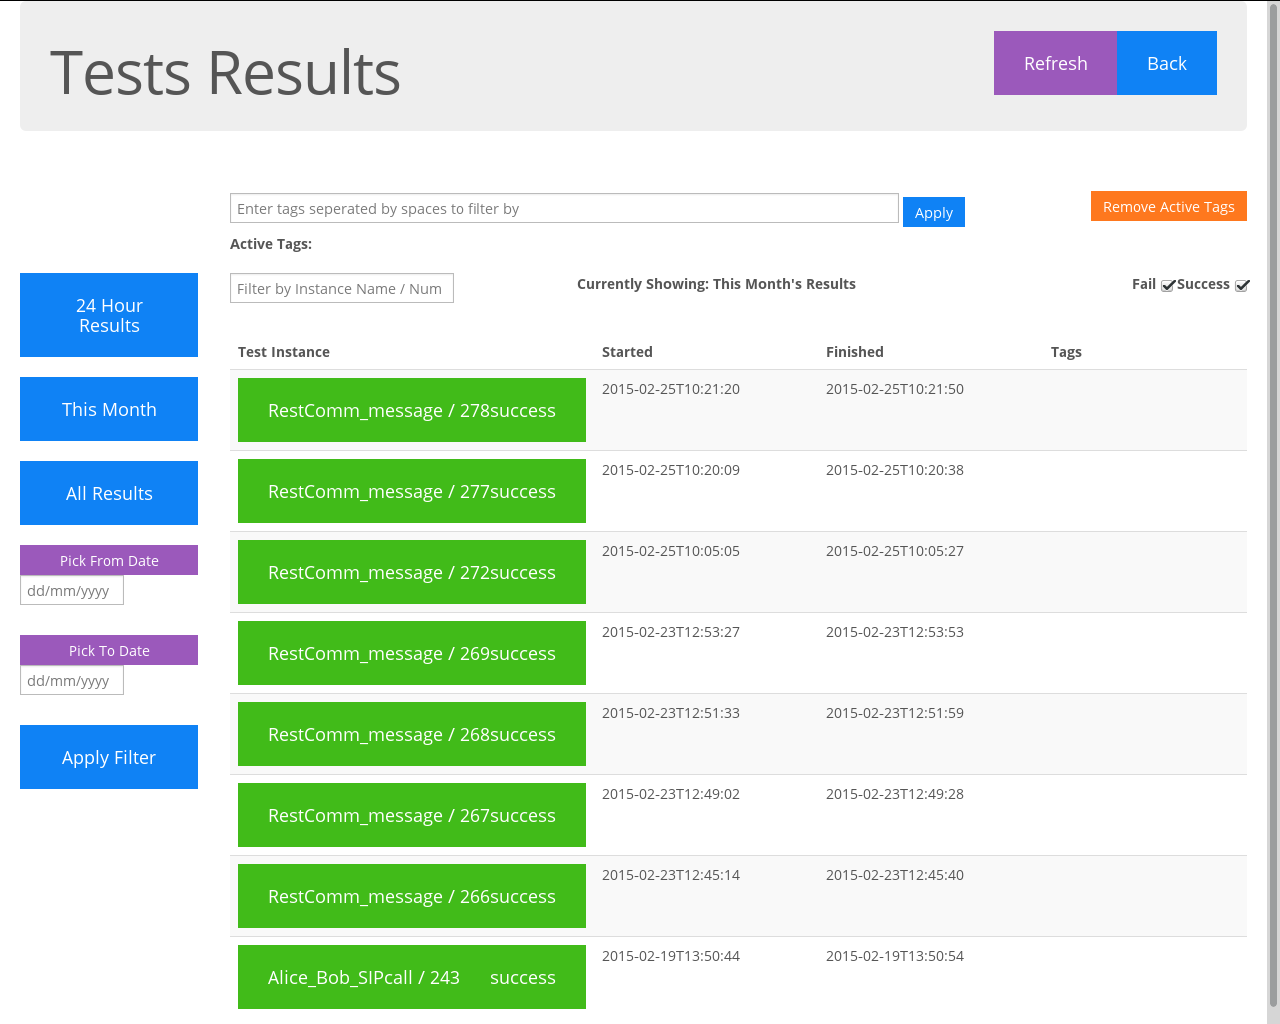Image resolution: width=1280 pixels, height=1024 pixels.
Task: Open the Pick From Date picker
Action: tap(109, 560)
